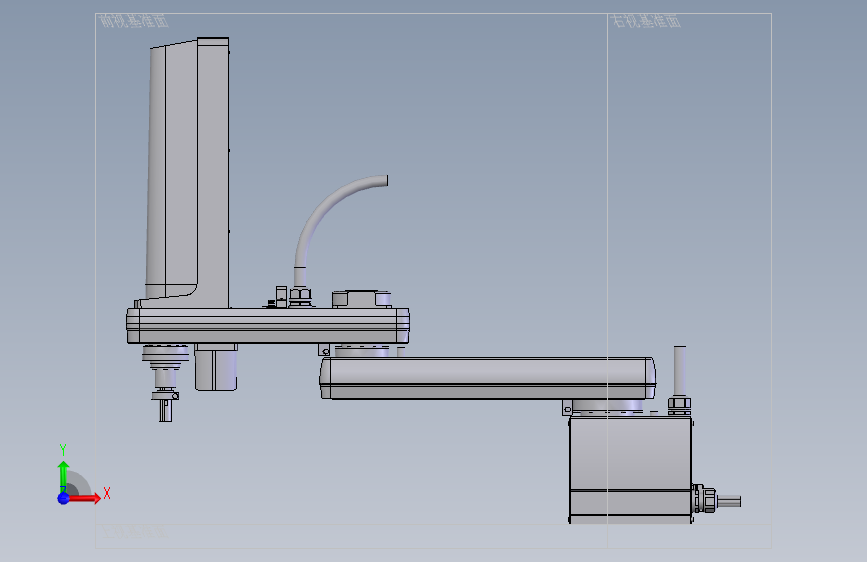This screenshot has height=562, width=867.
Task: Select the vertical tube above the base
Action: pos(680,371)
